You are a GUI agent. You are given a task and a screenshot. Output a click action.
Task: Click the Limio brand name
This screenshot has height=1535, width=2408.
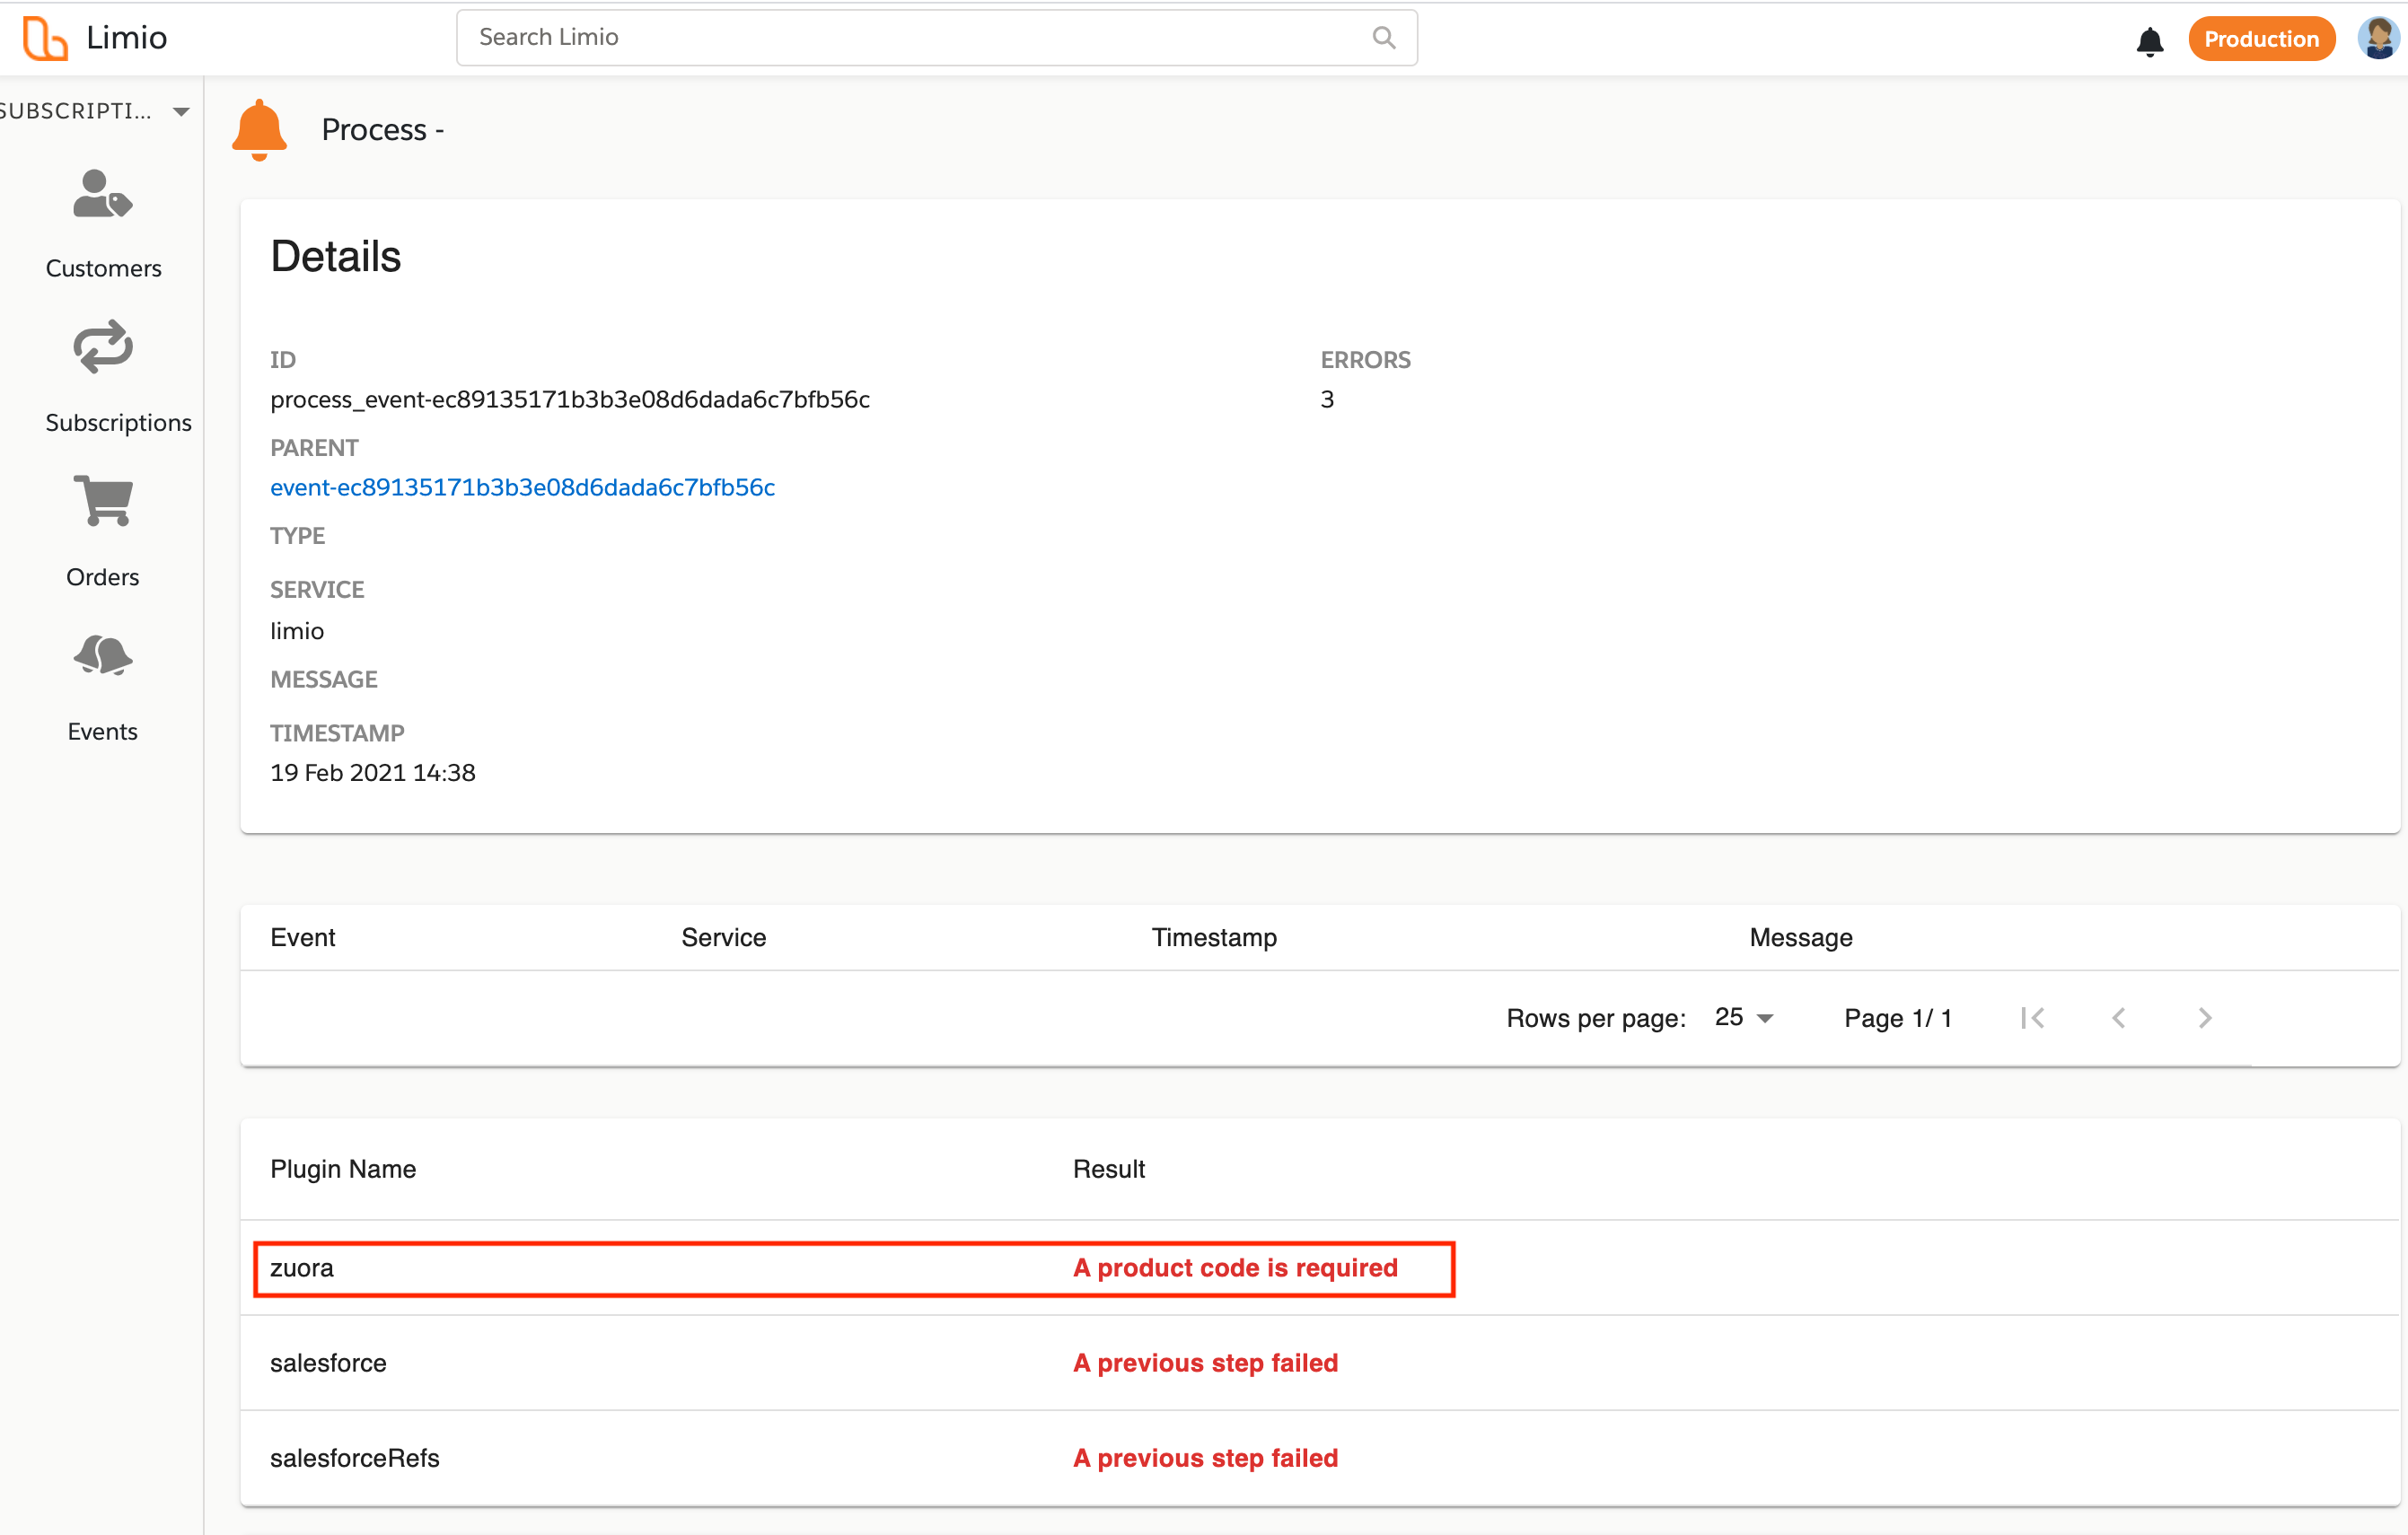click(126, 38)
